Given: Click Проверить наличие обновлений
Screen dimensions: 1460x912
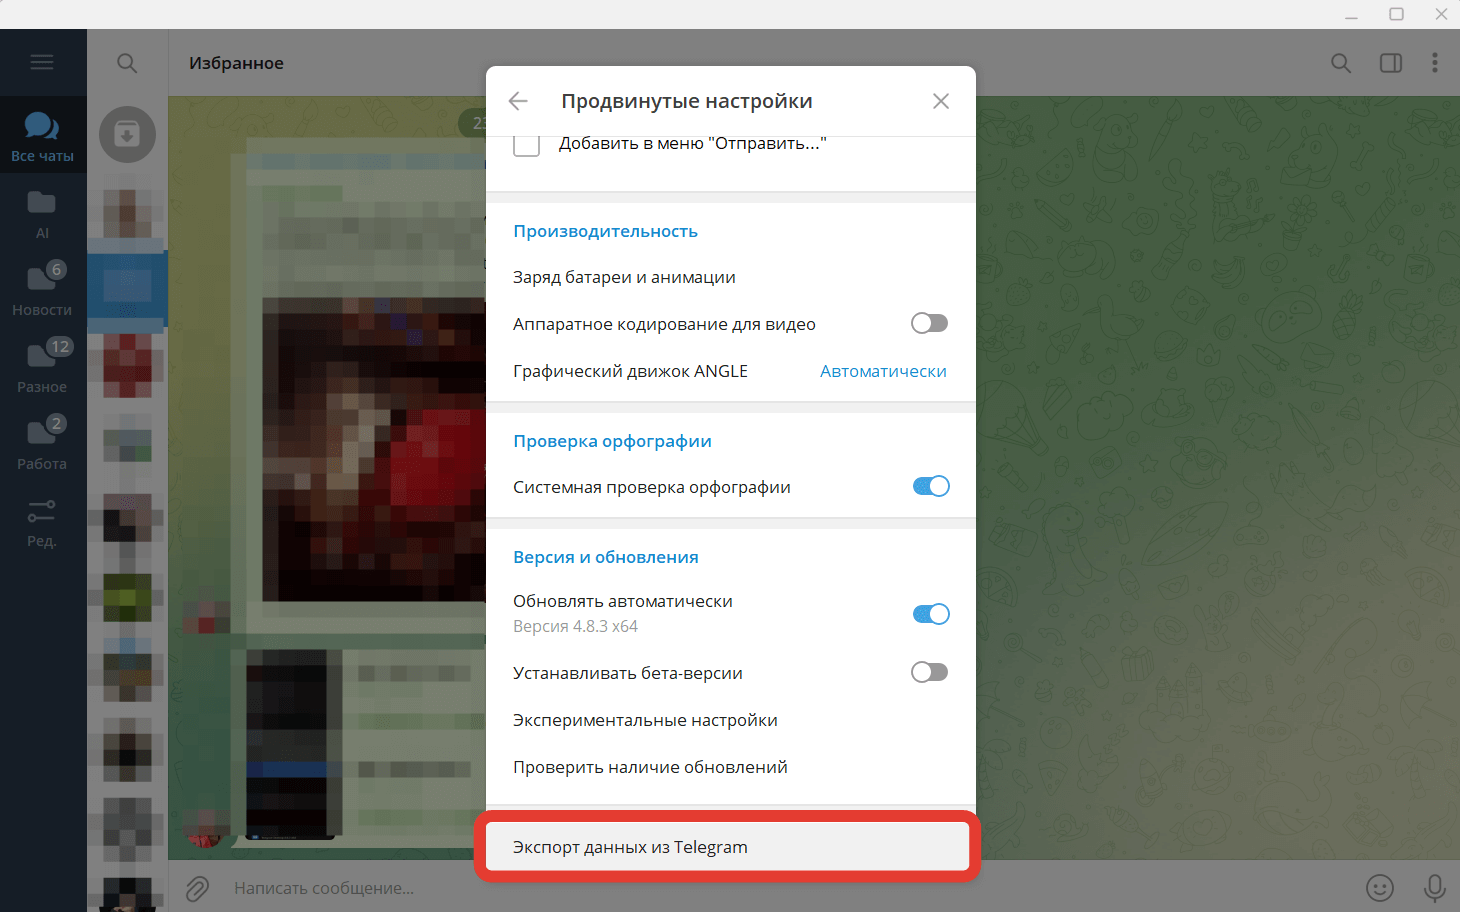Looking at the screenshot, I should pos(731,767).
